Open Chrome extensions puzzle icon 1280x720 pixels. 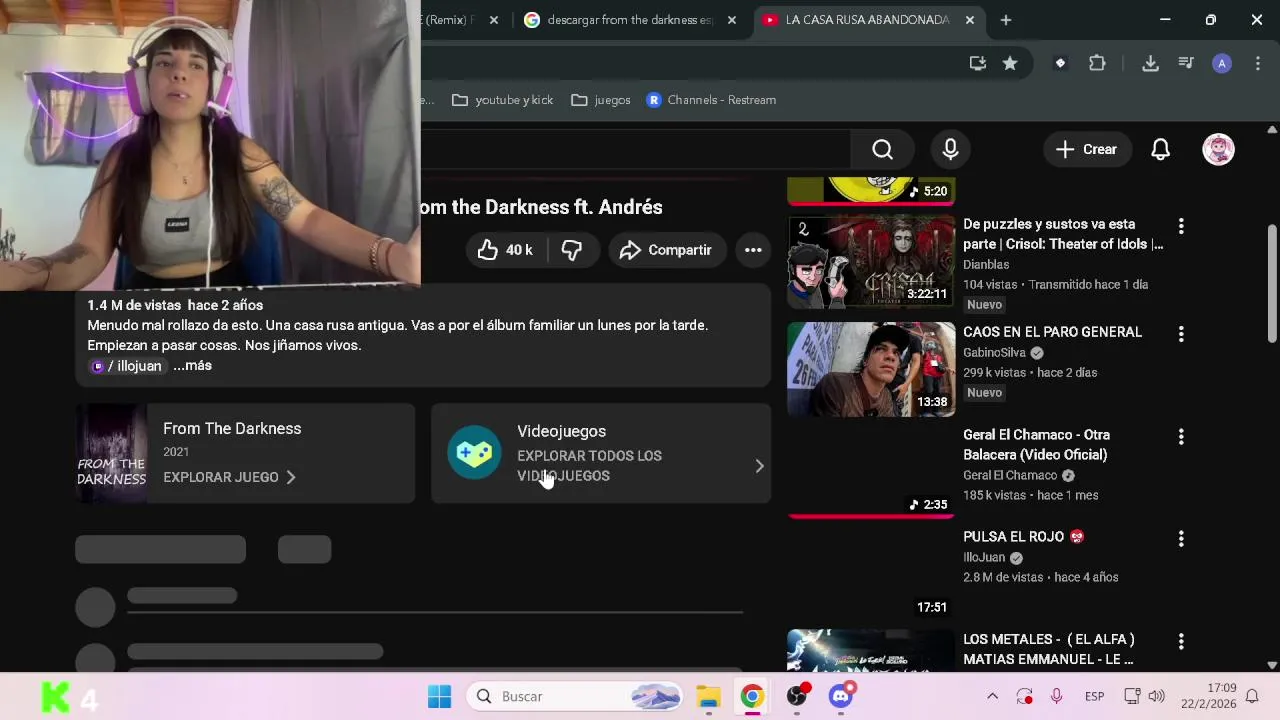point(1097,63)
